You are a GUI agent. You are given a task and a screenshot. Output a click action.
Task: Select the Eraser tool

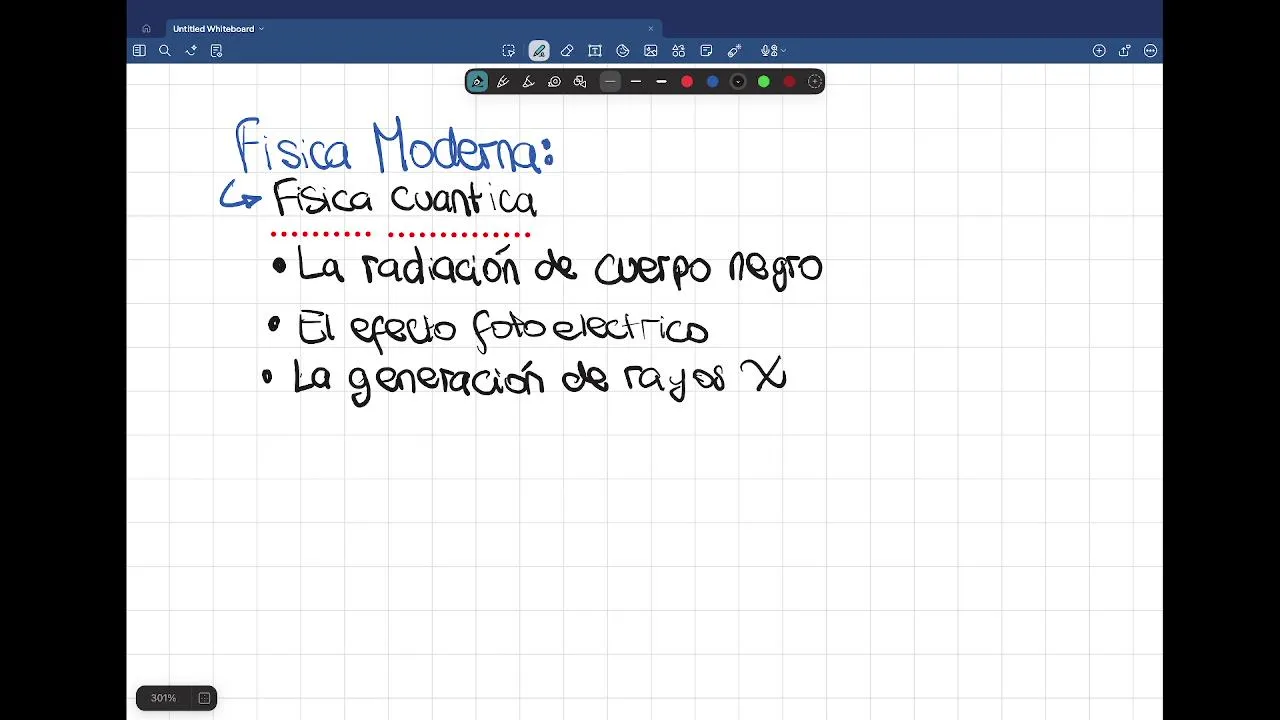coord(567,51)
